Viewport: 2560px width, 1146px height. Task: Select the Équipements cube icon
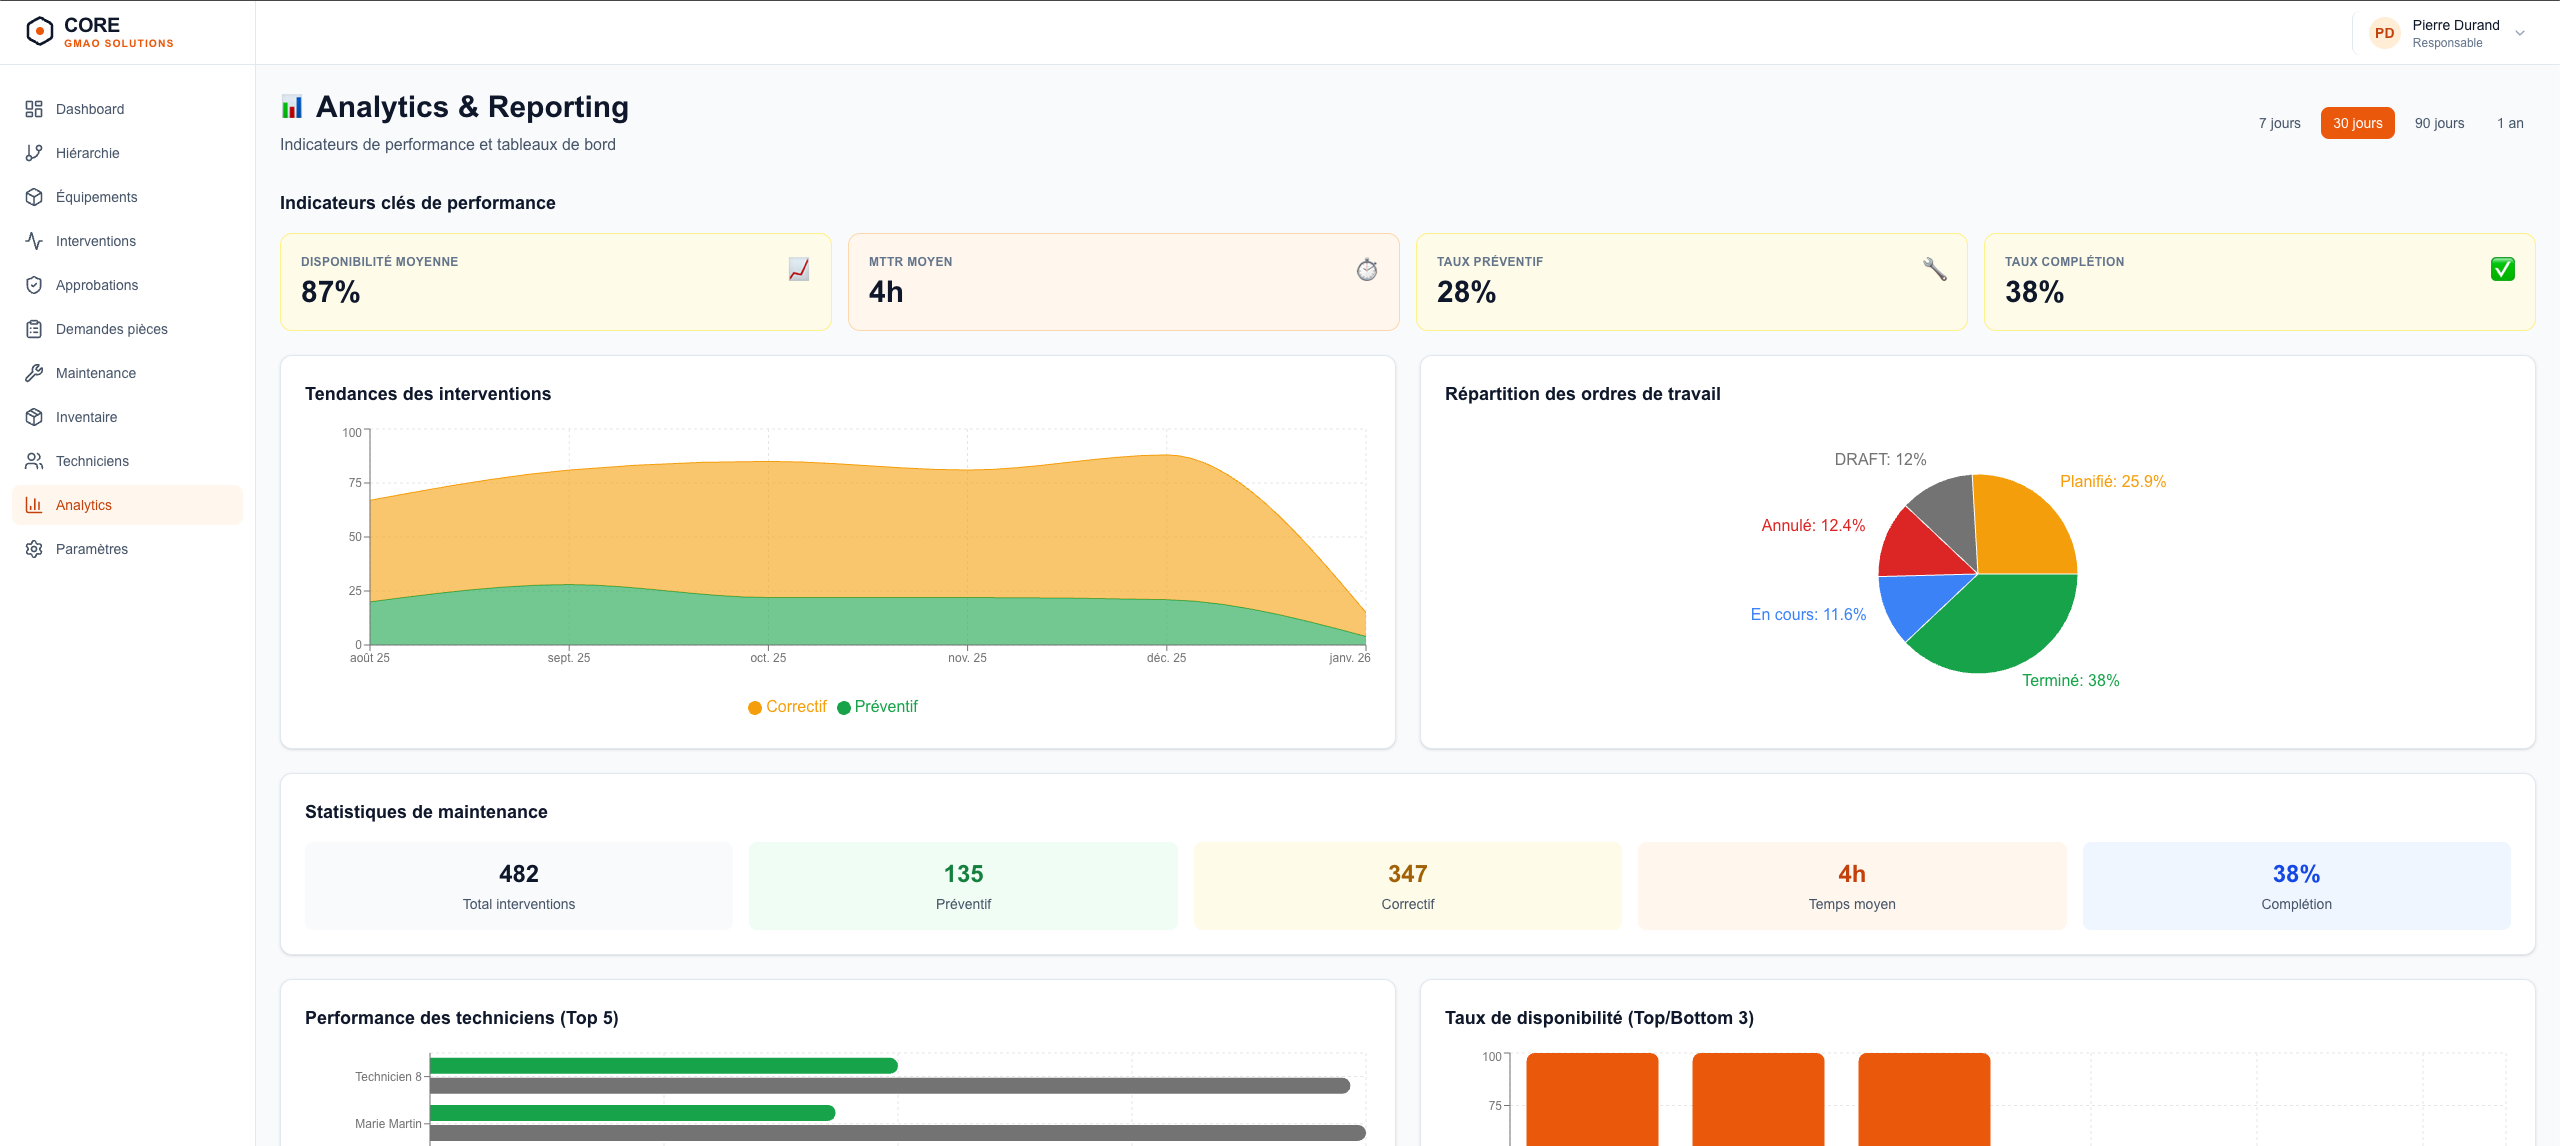click(x=34, y=197)
